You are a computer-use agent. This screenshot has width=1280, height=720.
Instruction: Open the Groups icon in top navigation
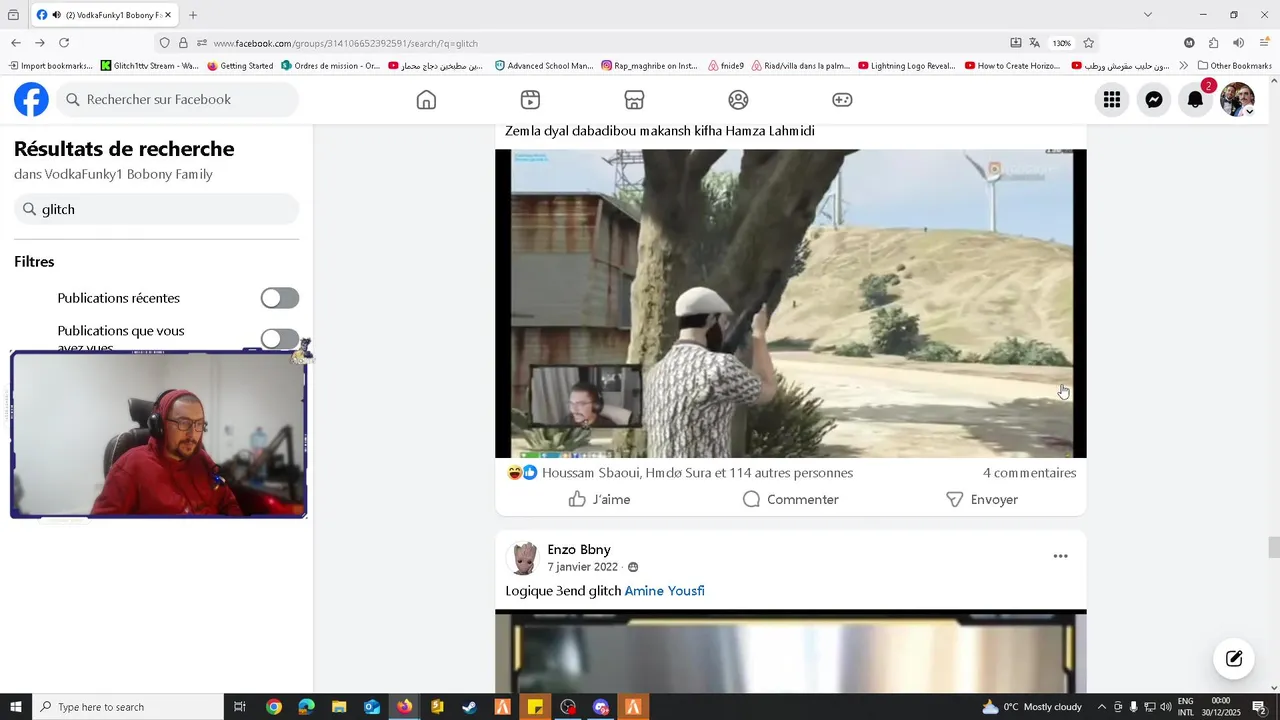[738, 100]
